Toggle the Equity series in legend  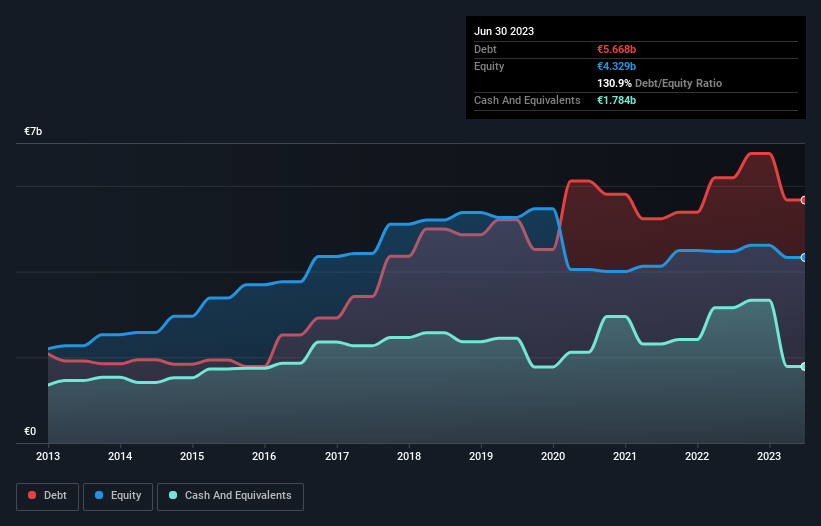[x=118, y=496]
